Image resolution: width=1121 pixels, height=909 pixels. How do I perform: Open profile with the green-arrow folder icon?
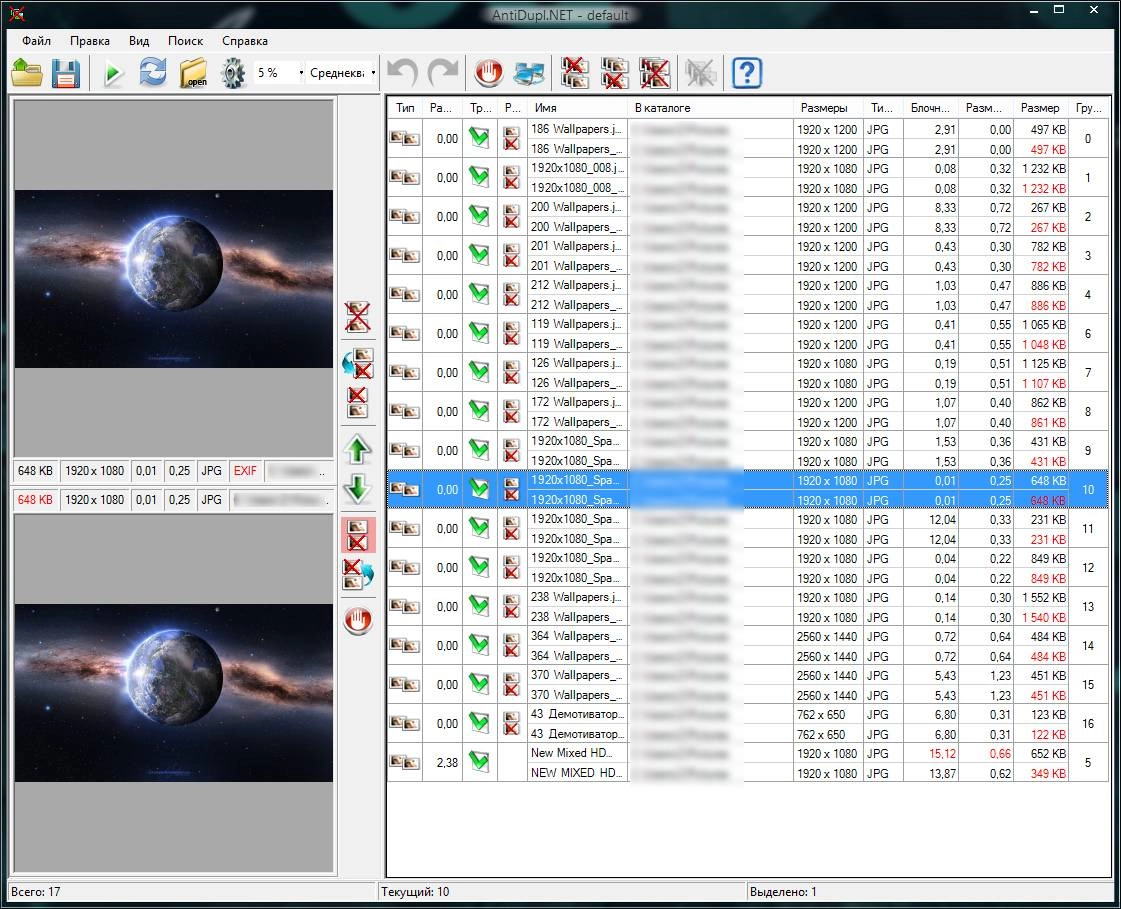pos(27,73)
